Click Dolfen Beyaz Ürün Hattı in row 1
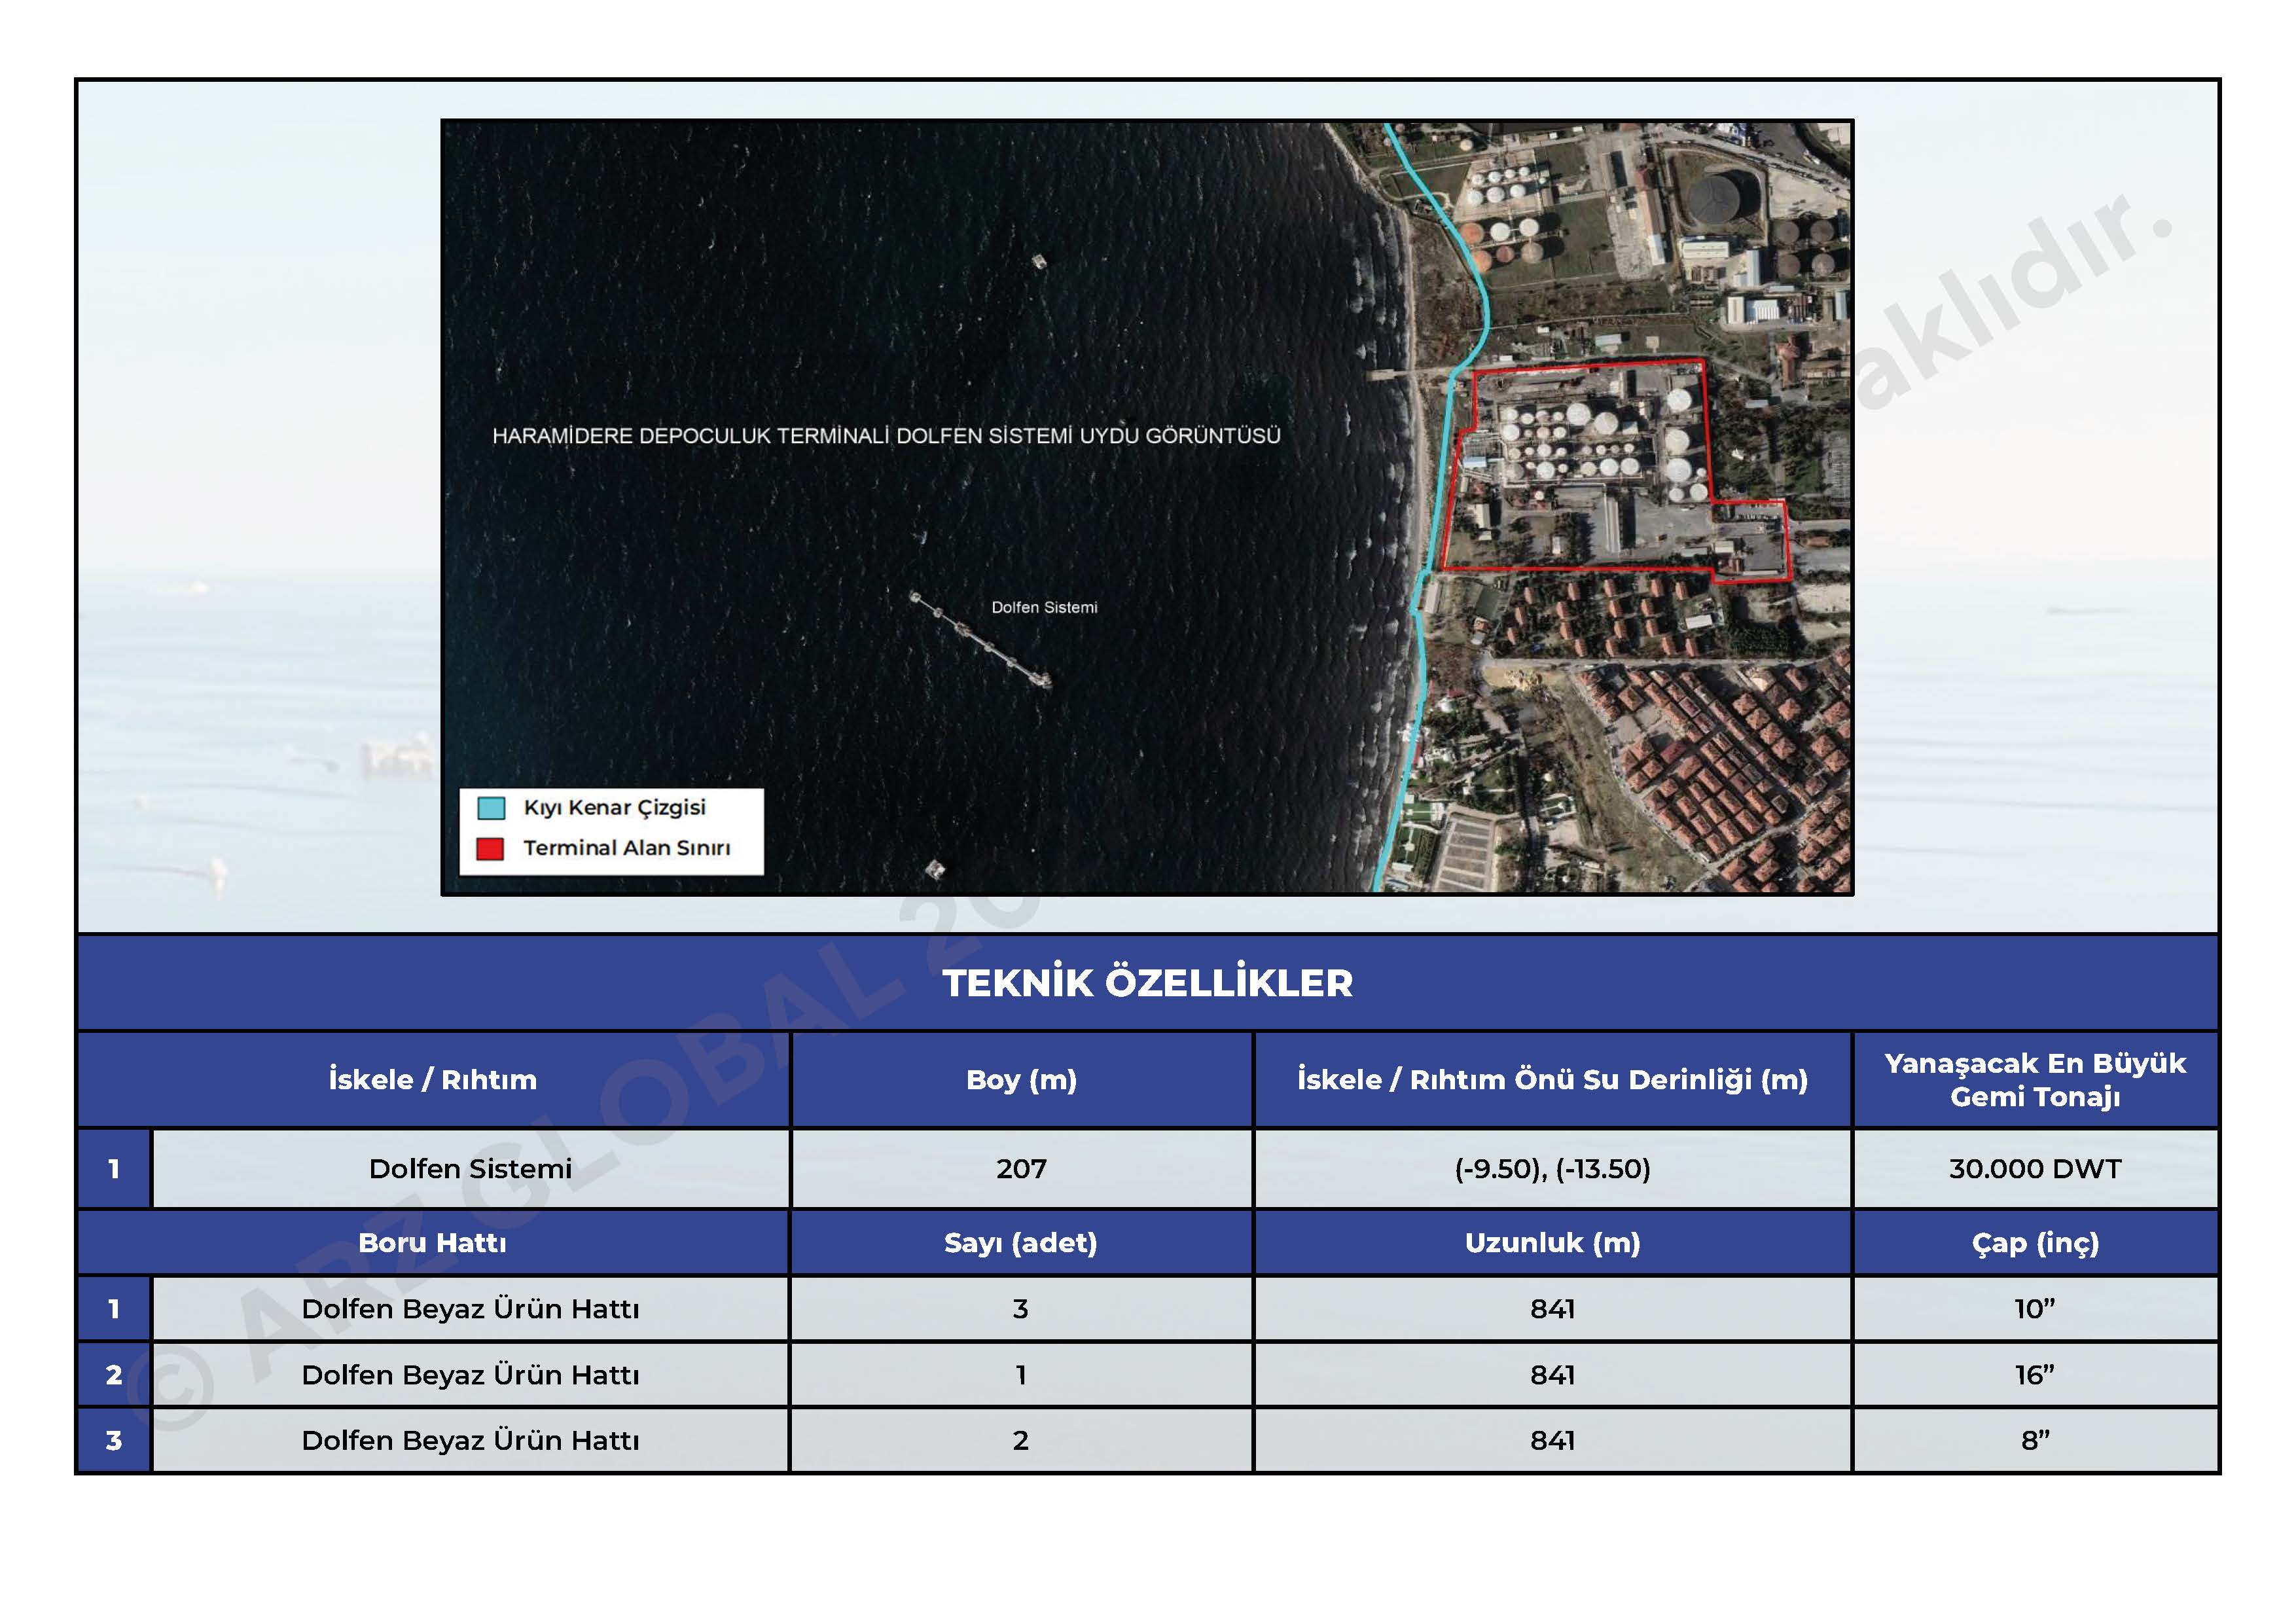The image size is (2296, 1624). pyautogui.click(x=471, y=1309)
